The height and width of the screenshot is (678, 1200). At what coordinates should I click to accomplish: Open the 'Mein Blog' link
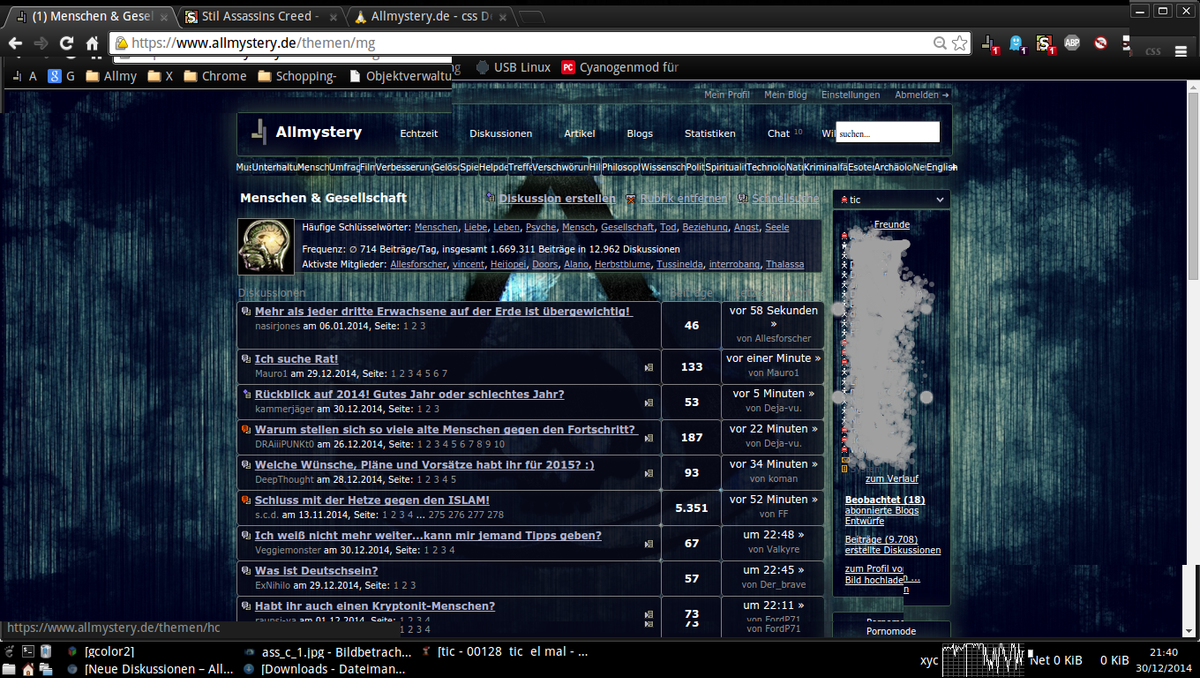pos(785,95)
